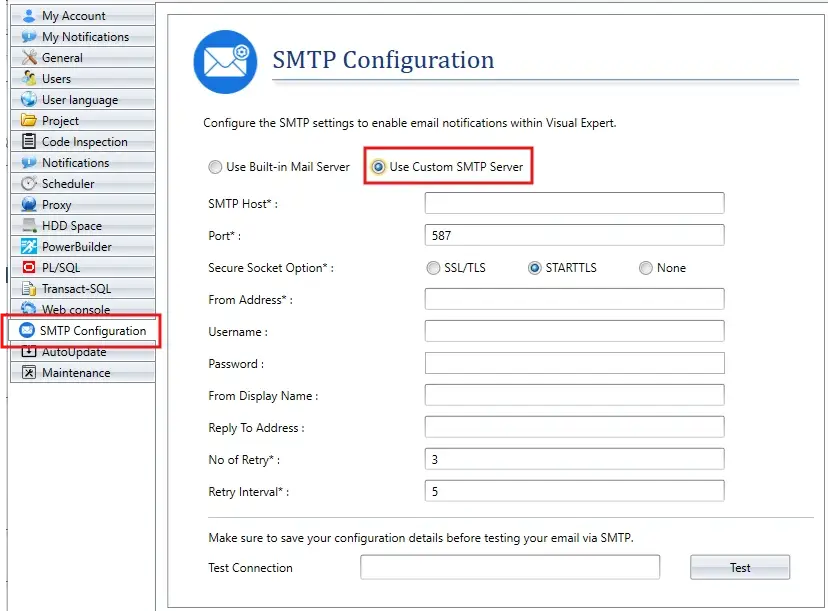Click the User language globe icon

click(x=29, y=99)
